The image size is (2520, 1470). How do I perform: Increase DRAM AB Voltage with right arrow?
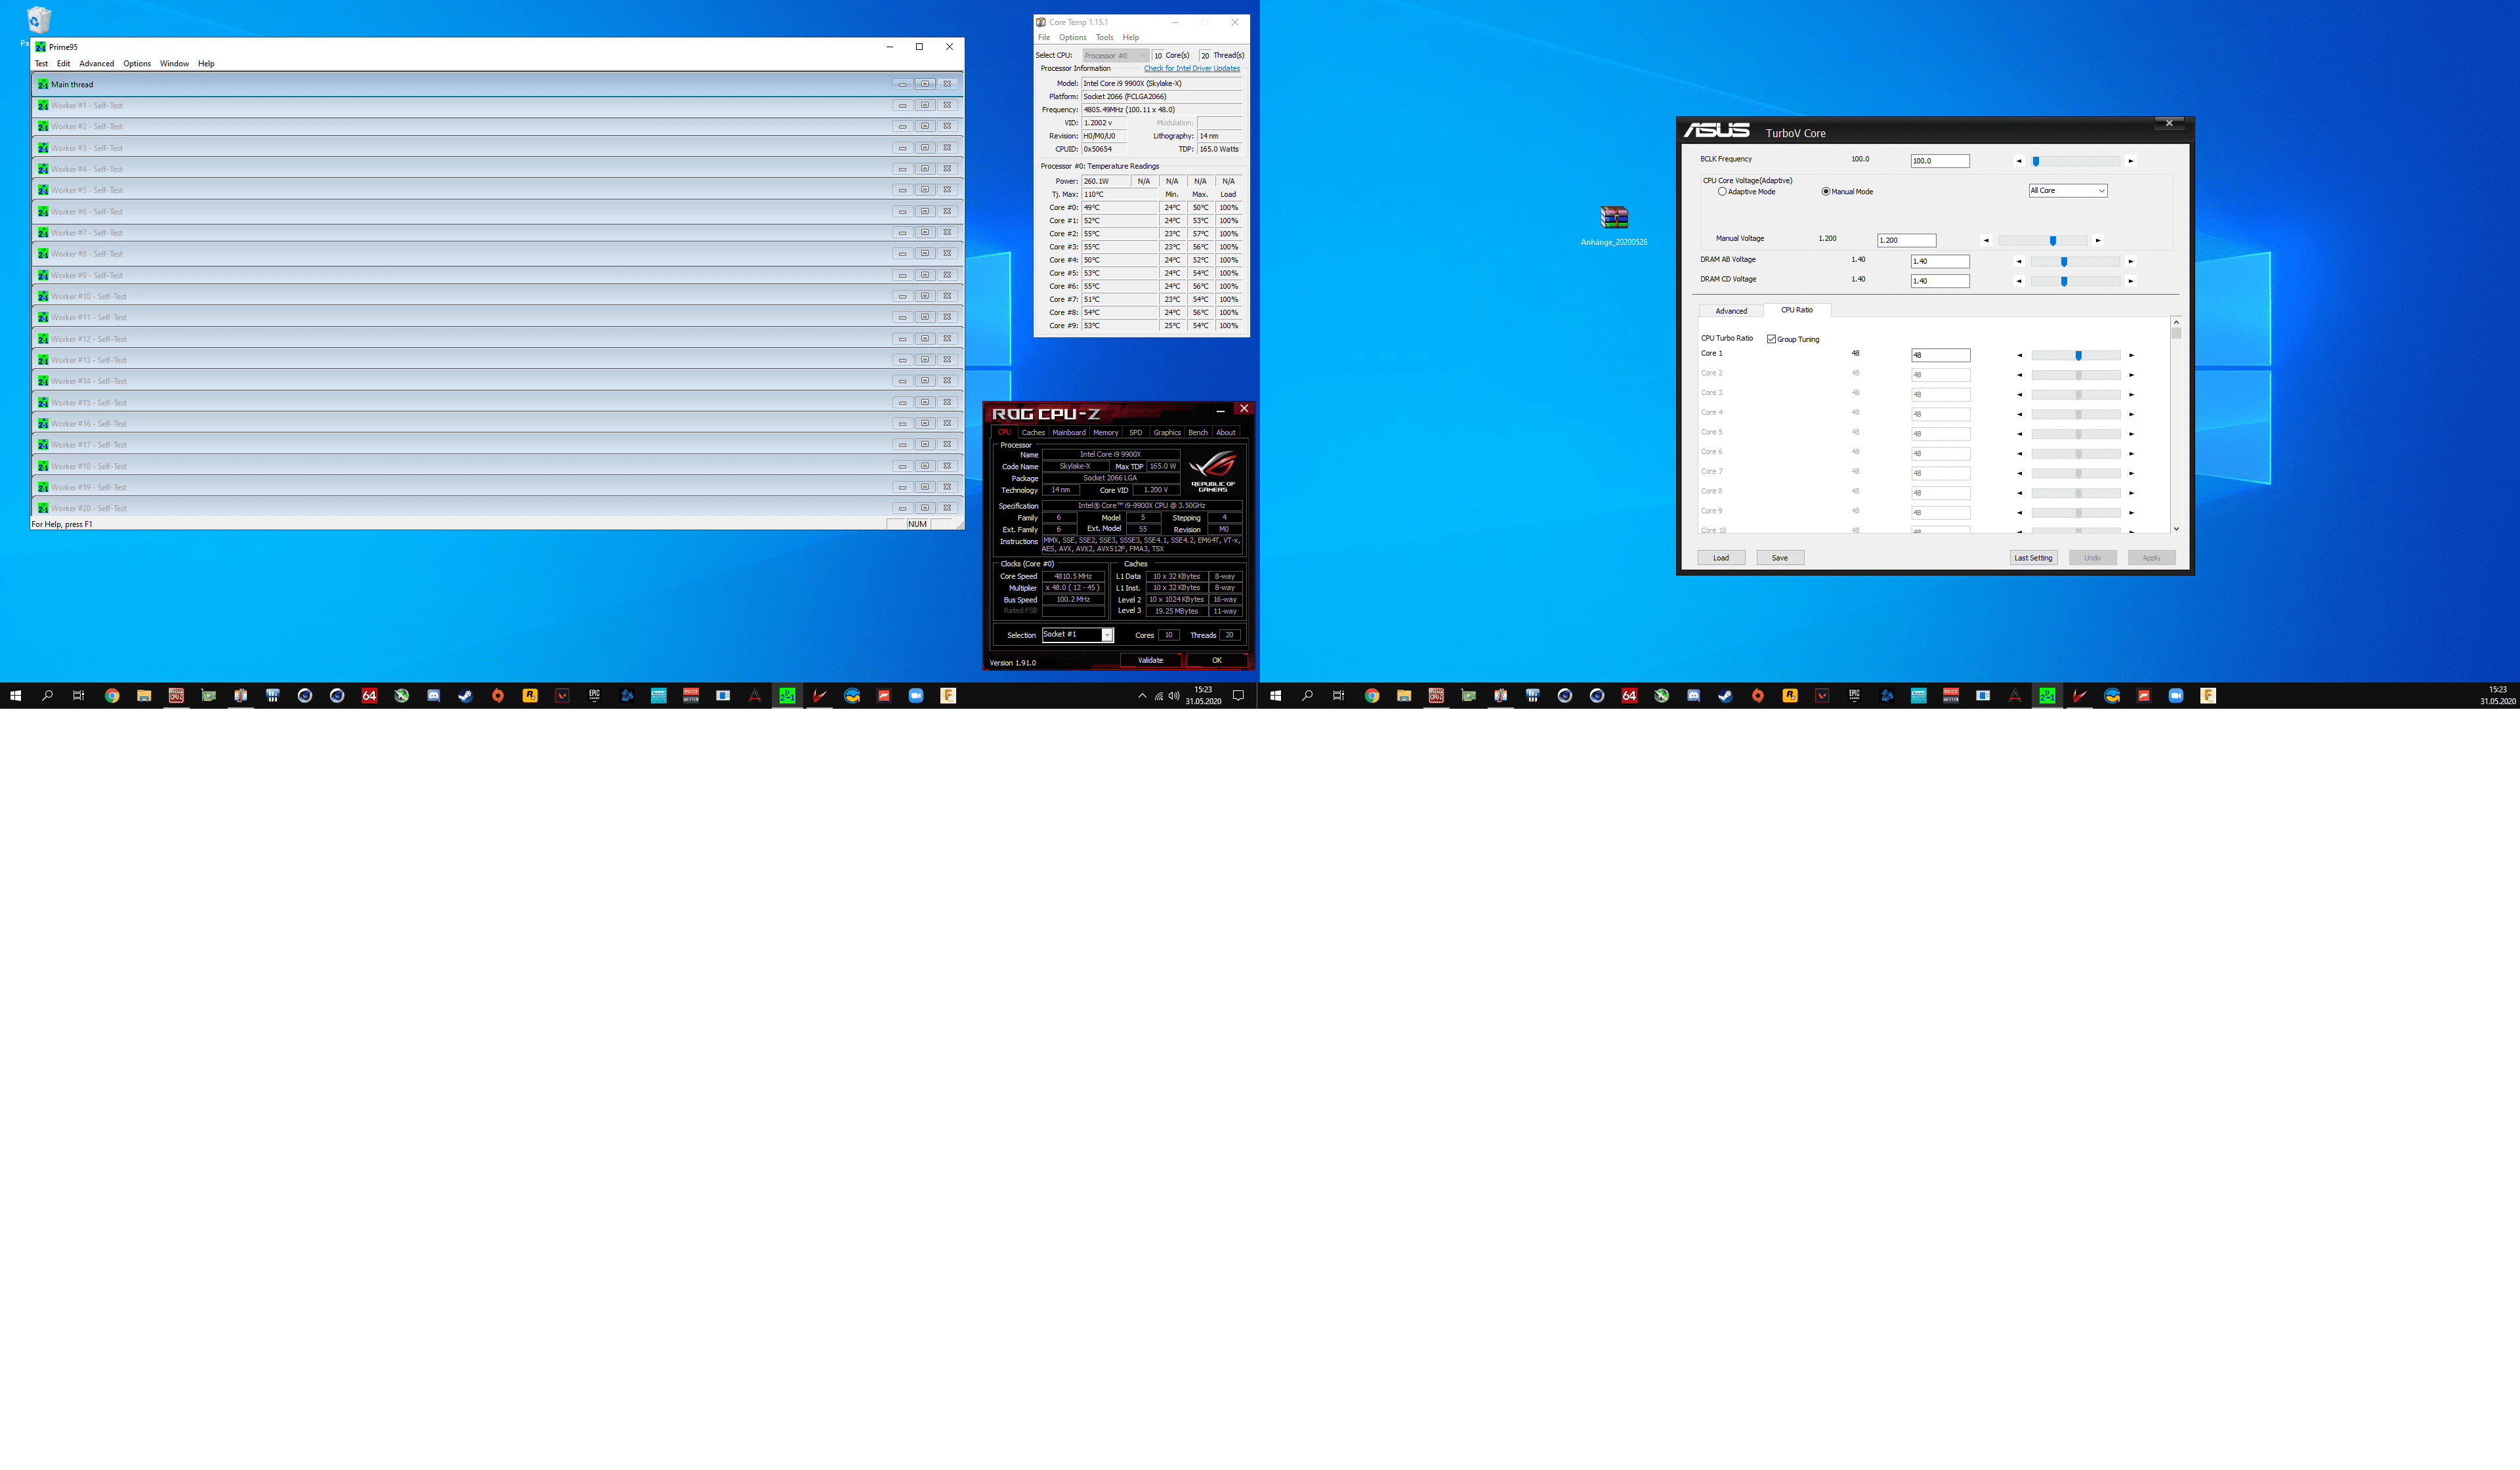2130,261
